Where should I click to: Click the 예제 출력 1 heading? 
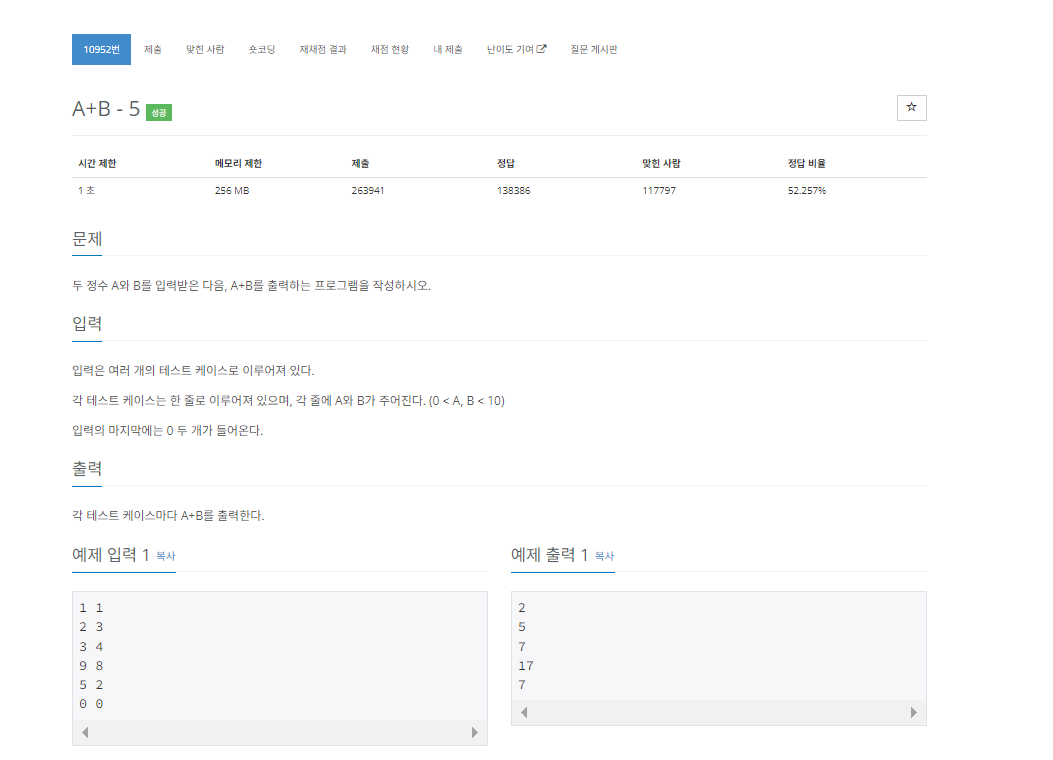pyautogui.click(x=549, y=555)
